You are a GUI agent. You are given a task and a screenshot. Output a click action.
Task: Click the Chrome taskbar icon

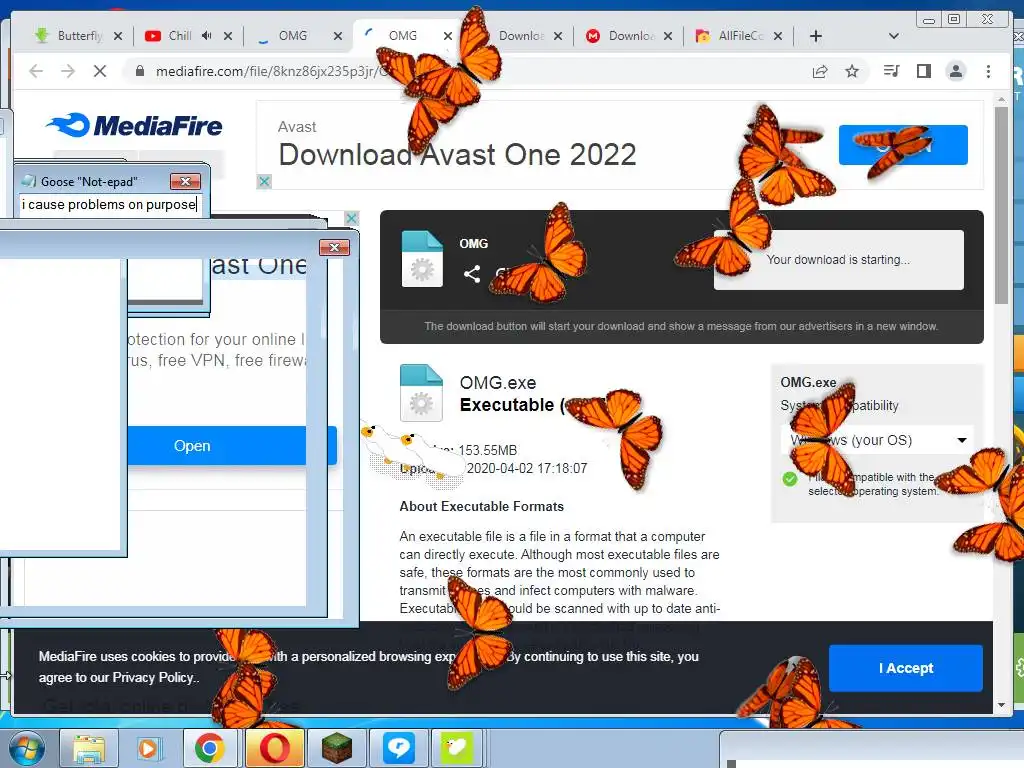click(210, 748)
